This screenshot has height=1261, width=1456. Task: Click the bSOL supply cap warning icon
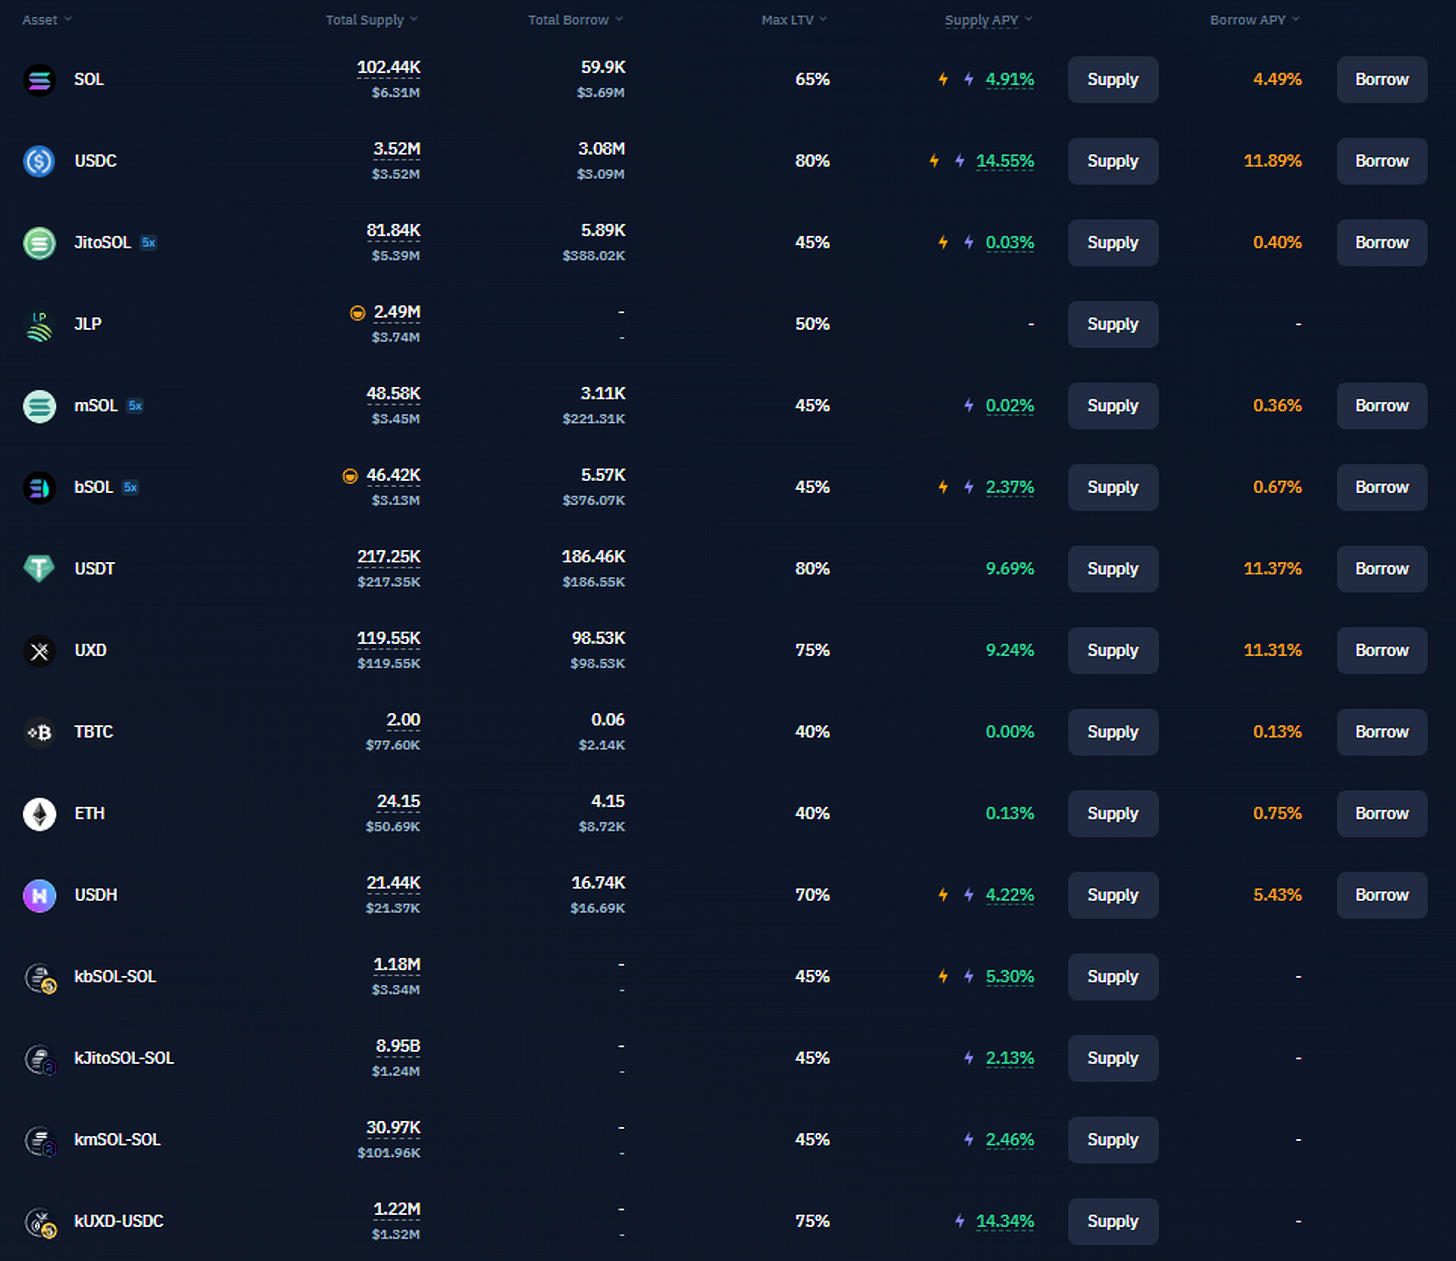[350, 476]
